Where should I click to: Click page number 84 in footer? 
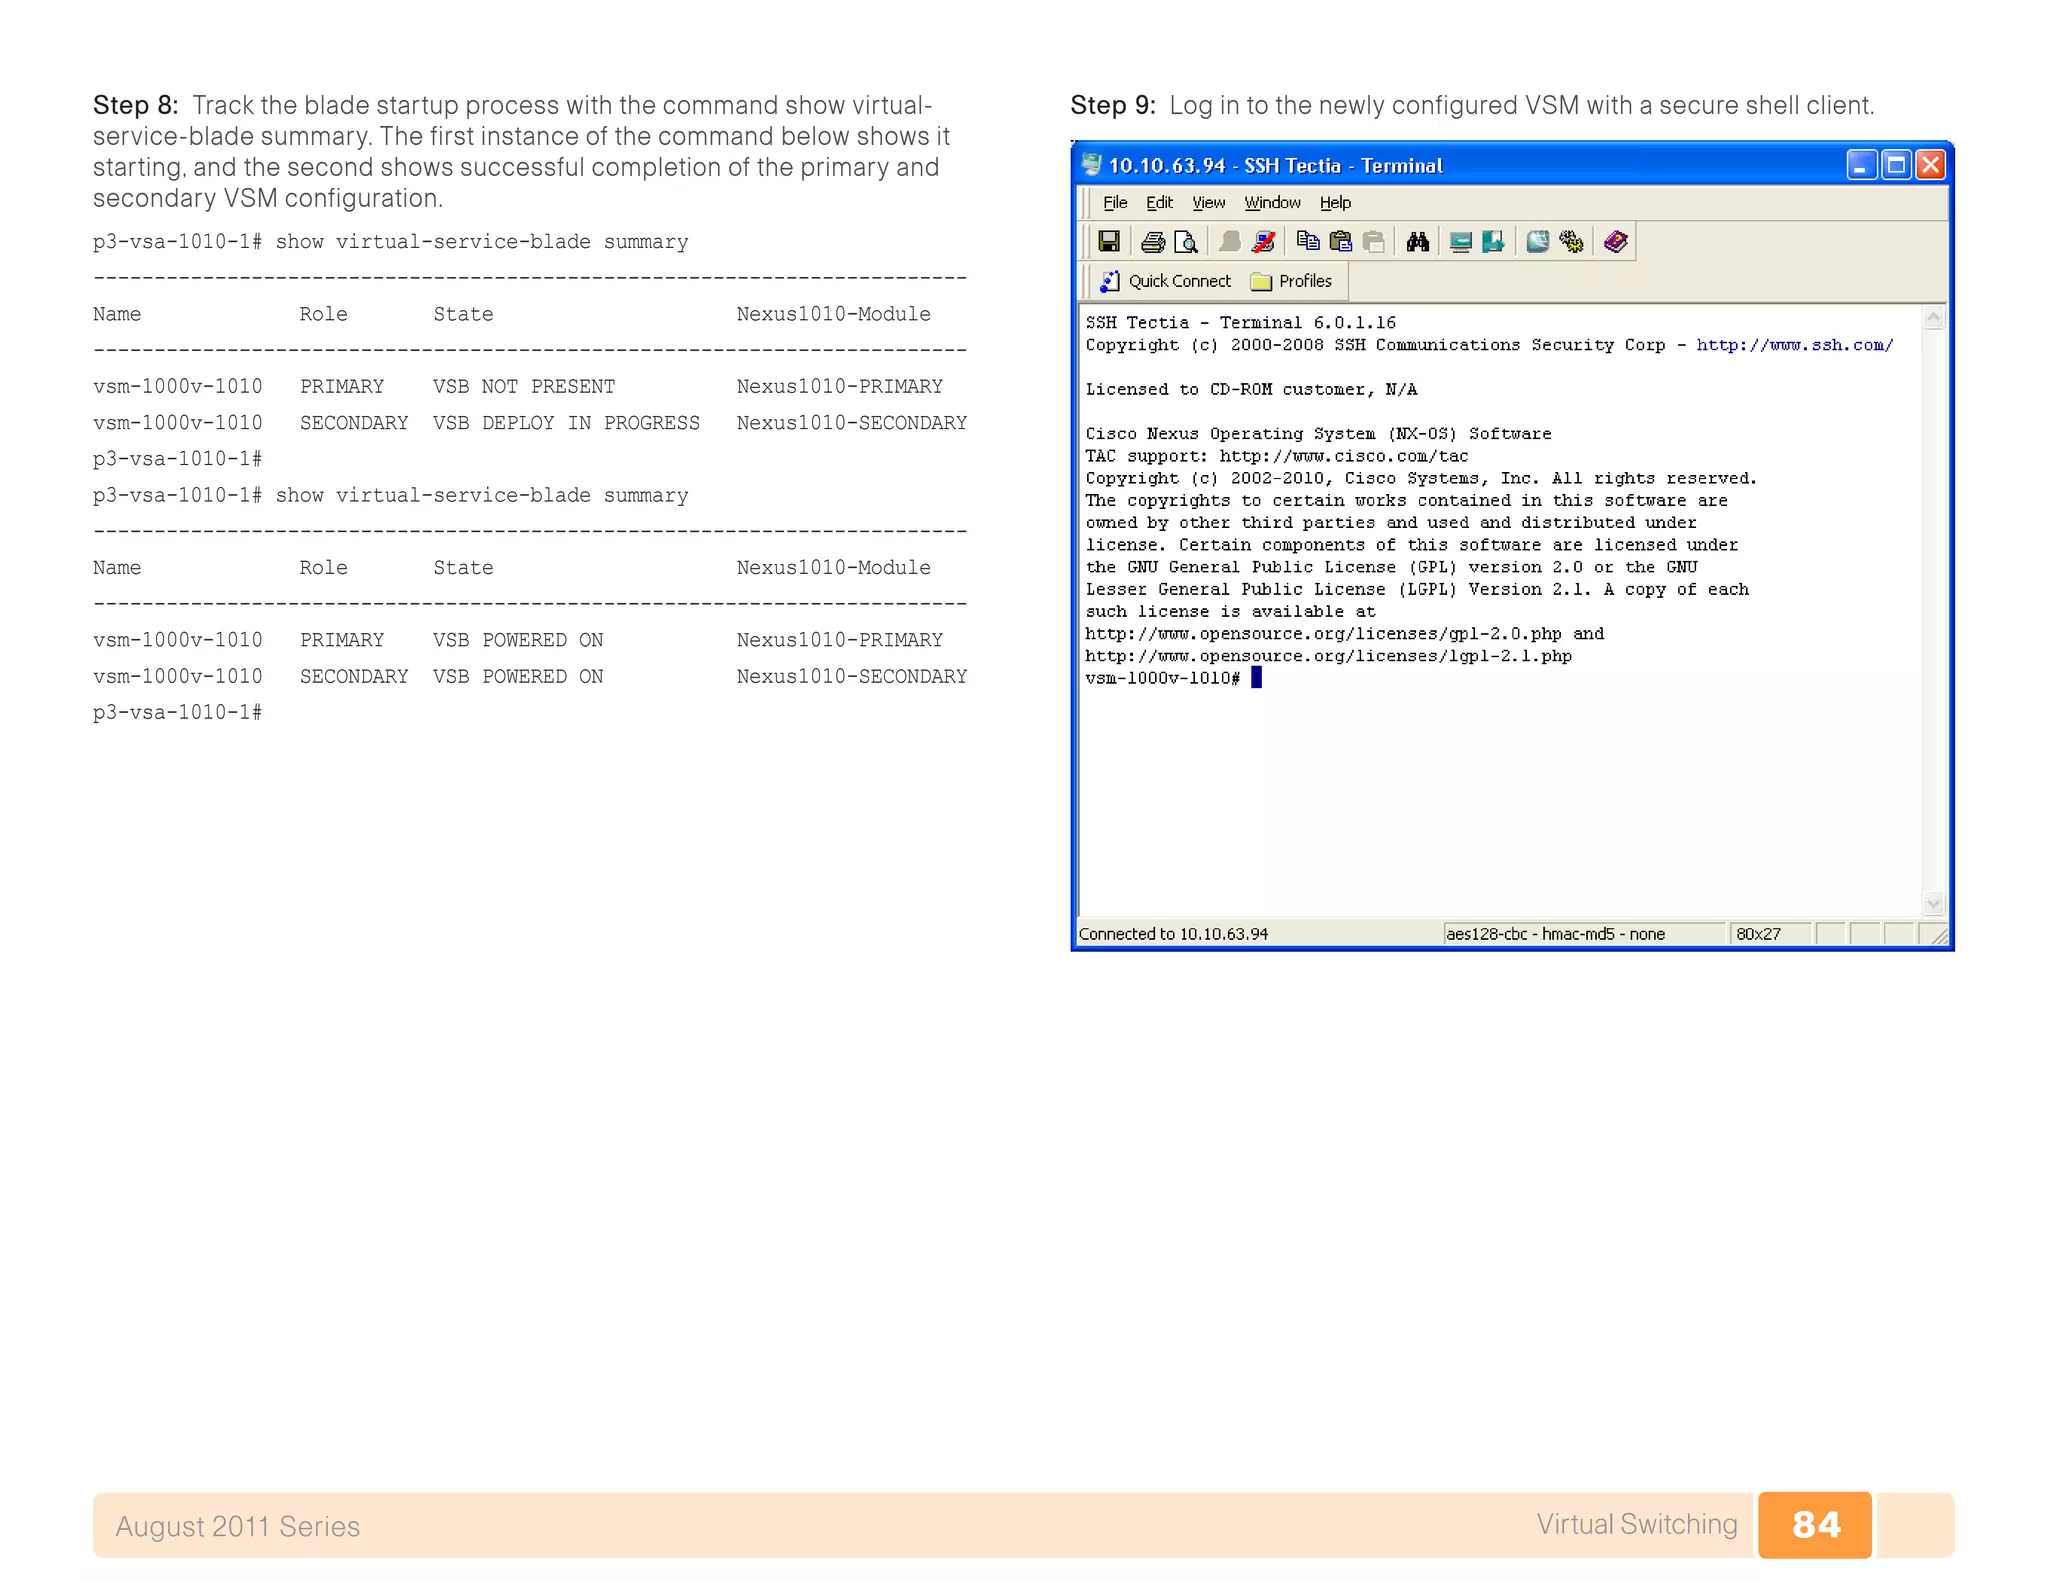point(1815,1525)
